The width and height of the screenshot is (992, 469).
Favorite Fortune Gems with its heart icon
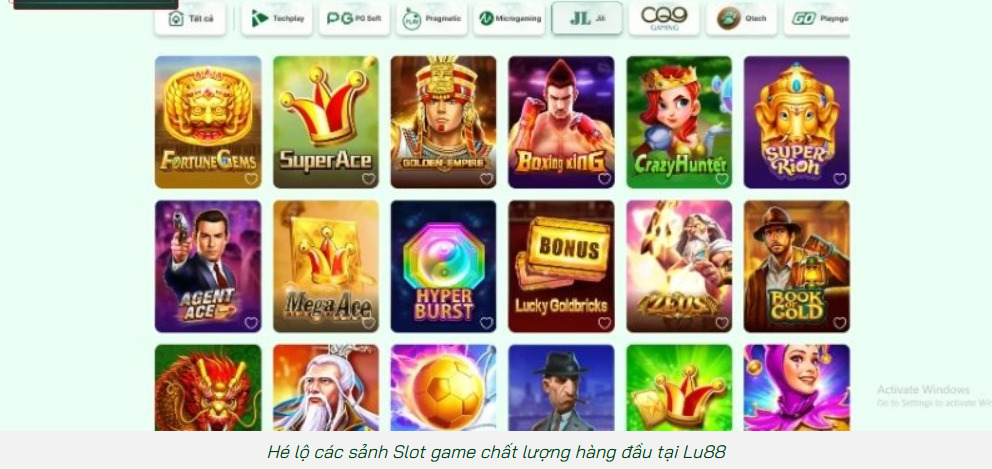[x=251, y=178]
